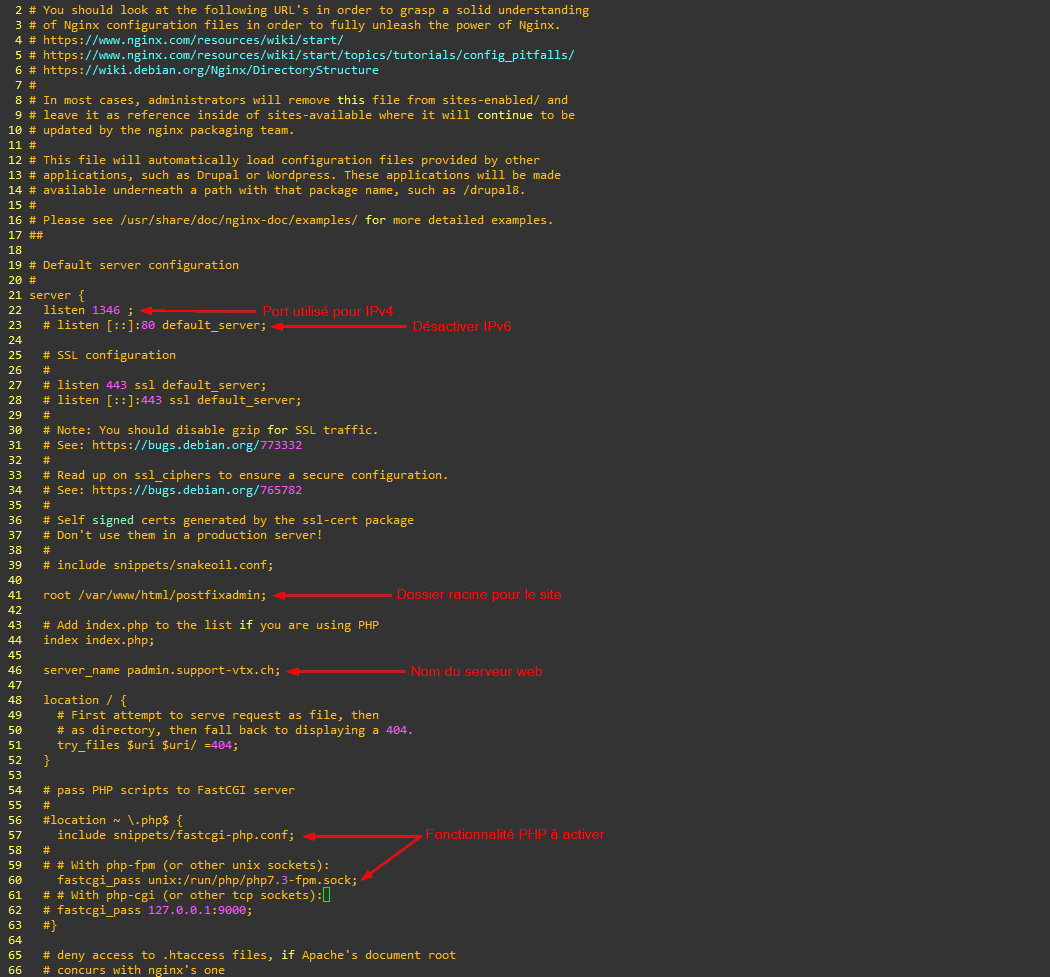Screen dimensions: 1050x977
Task: Click 'fastcgi_pass unix:/run/php/php7.3-fpm.sock;' line
Action: [x=208, y=880]
